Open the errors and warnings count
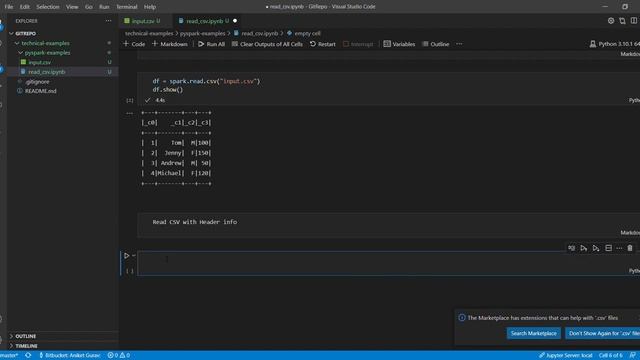Image resolution: width=640 pixels, height=360 pixels. 119,356
